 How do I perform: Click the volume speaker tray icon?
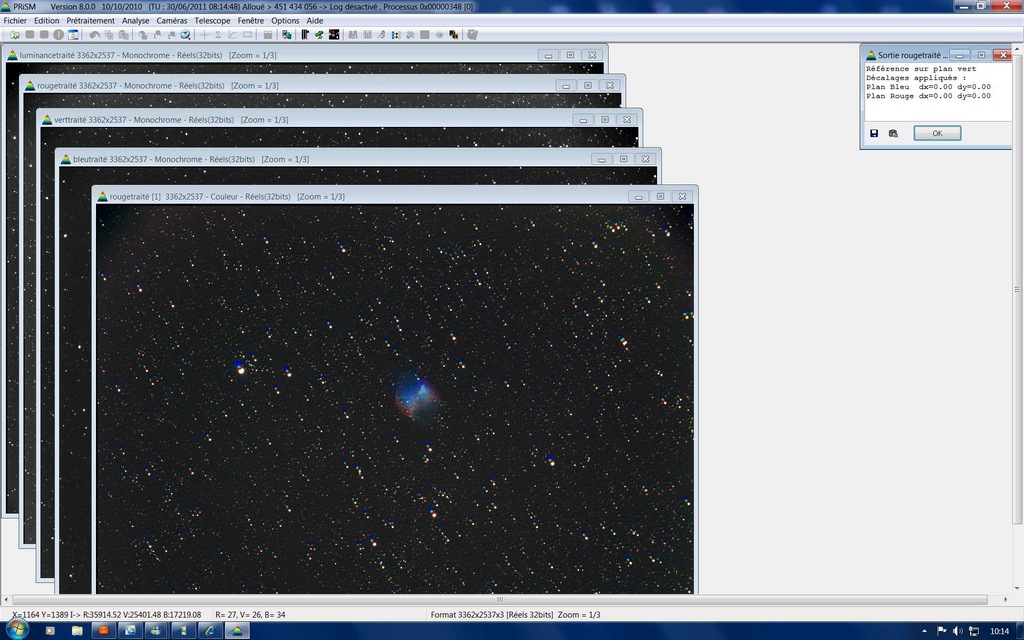tap(958, 631)
